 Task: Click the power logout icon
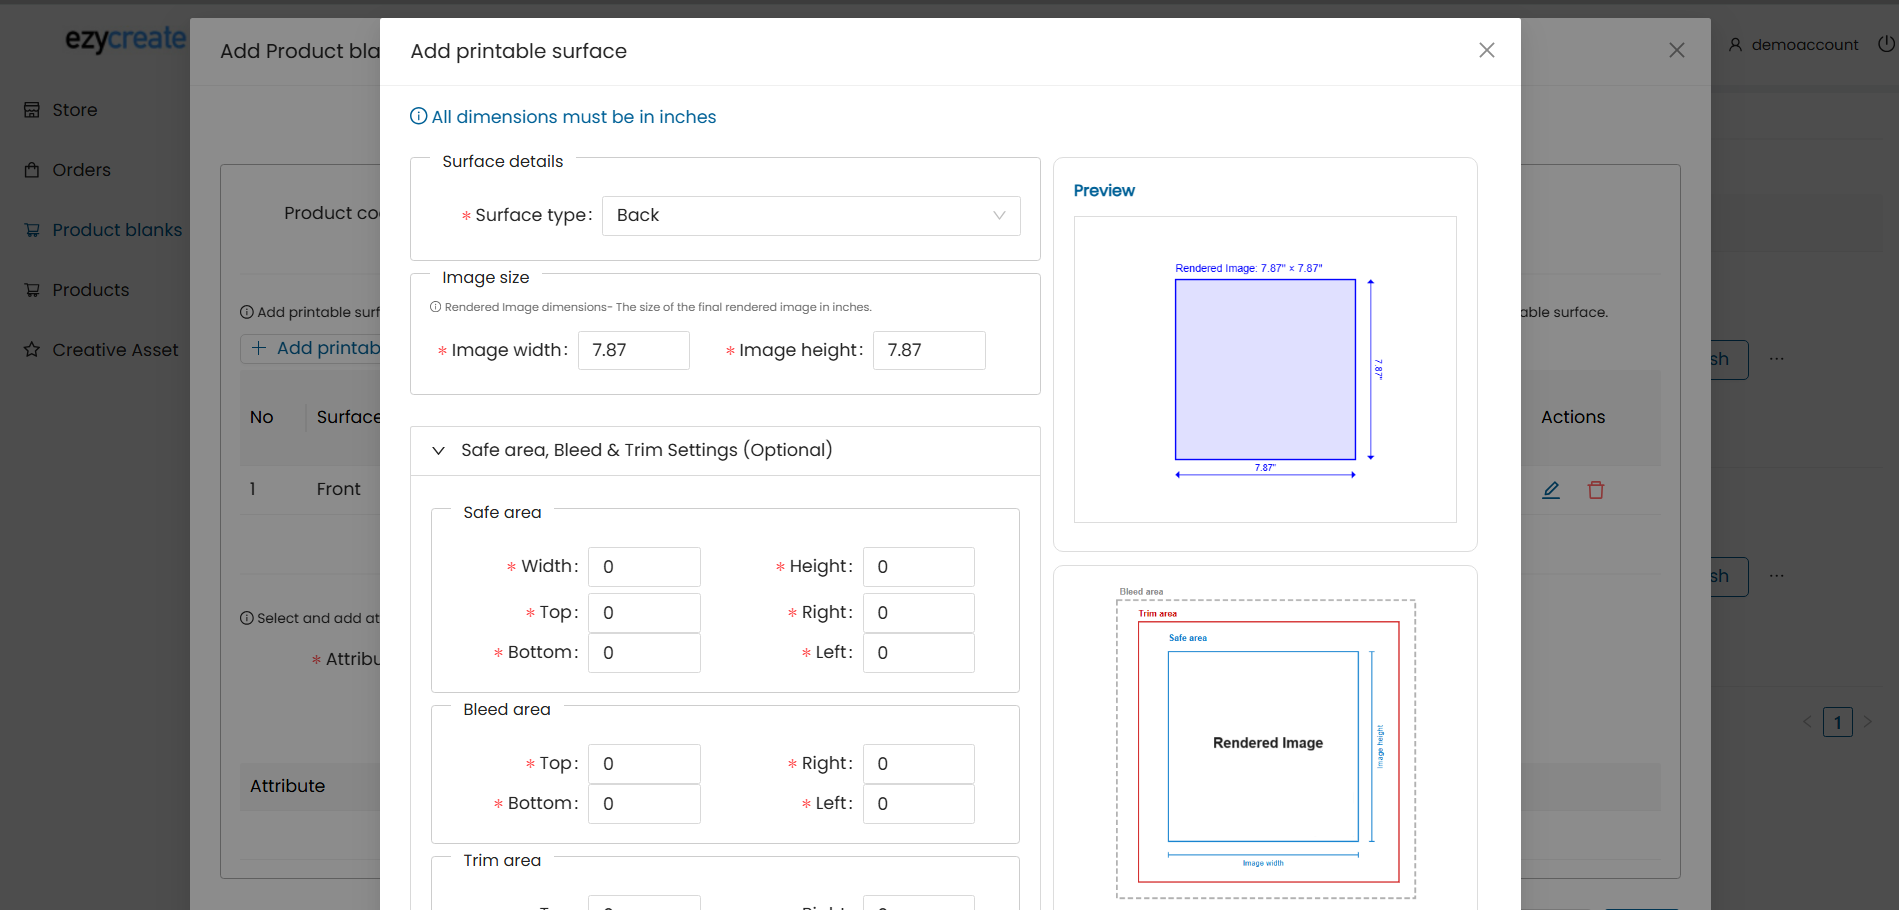[x=1886, y=44]
